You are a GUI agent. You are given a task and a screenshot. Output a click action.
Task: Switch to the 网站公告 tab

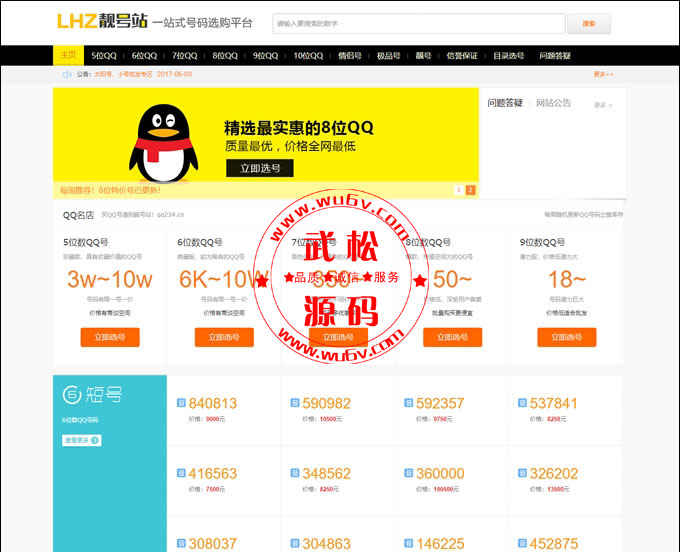click(553, 103)
